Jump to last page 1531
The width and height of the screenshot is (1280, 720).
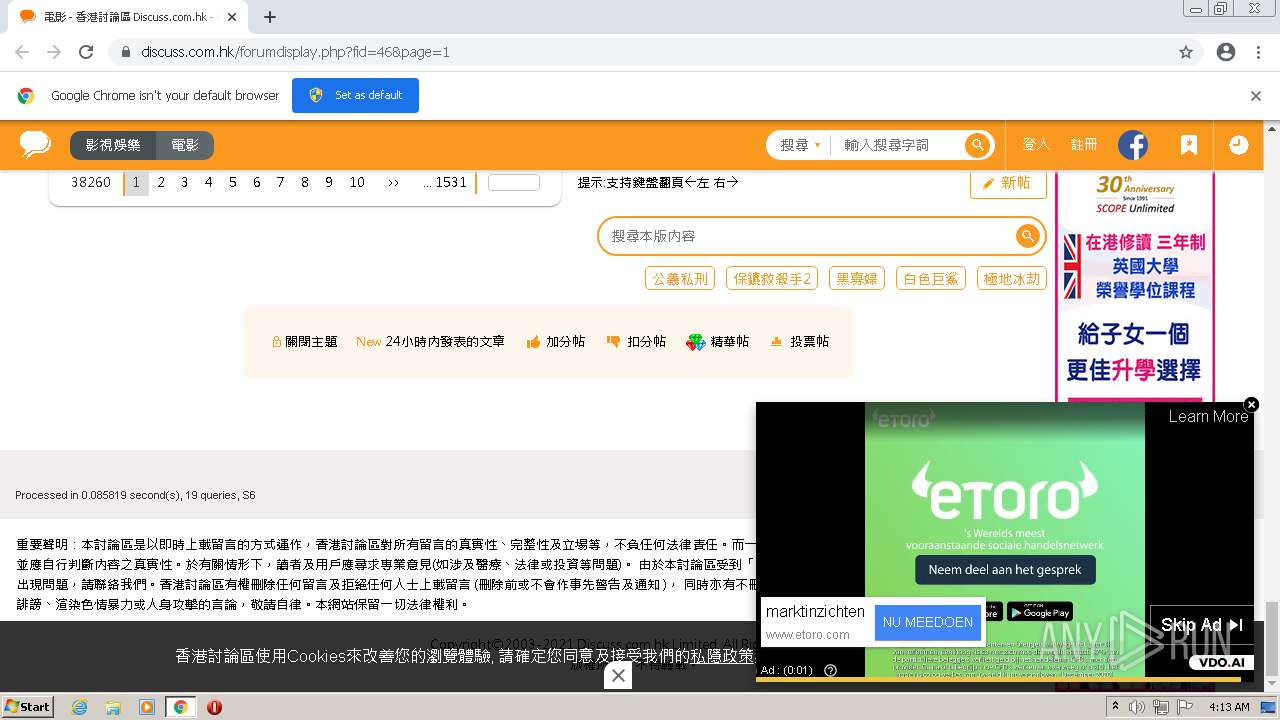tap(445, 183)
